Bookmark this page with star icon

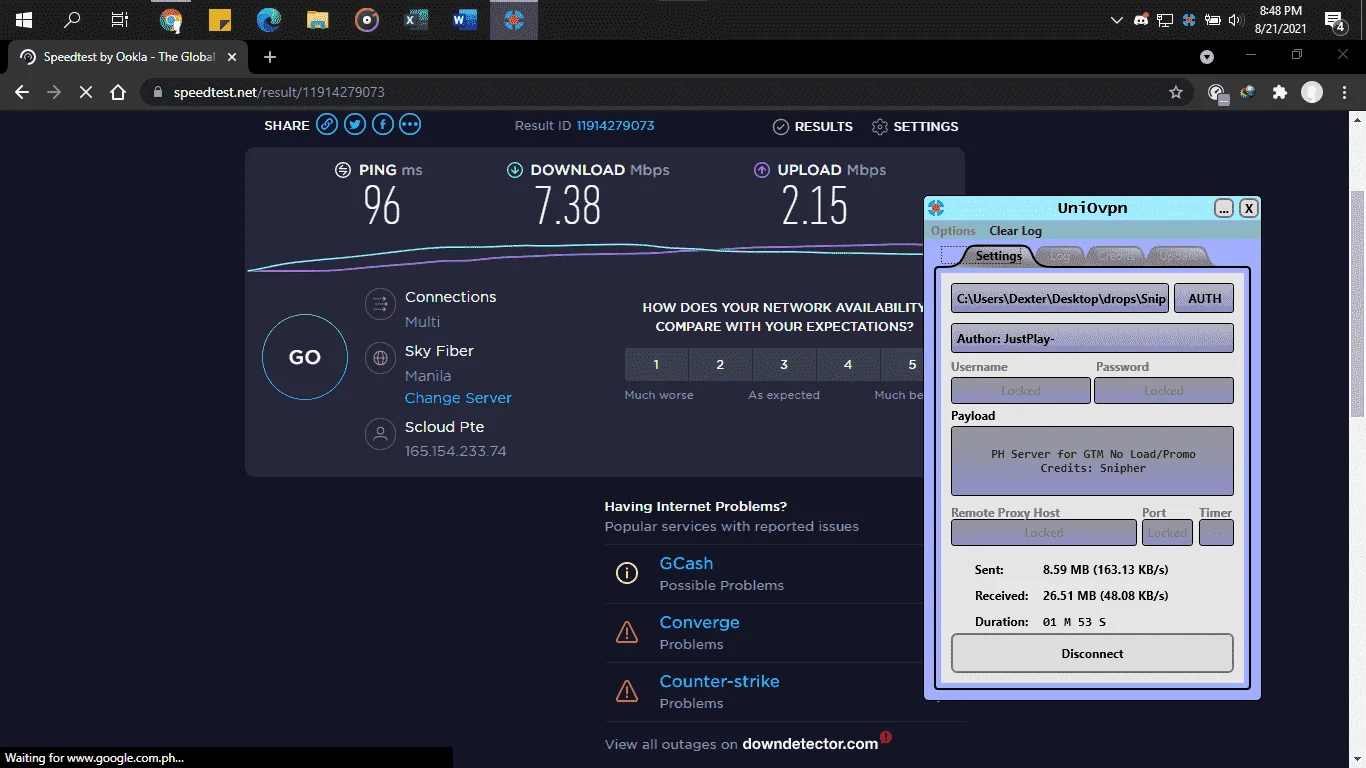(1176, 92)
